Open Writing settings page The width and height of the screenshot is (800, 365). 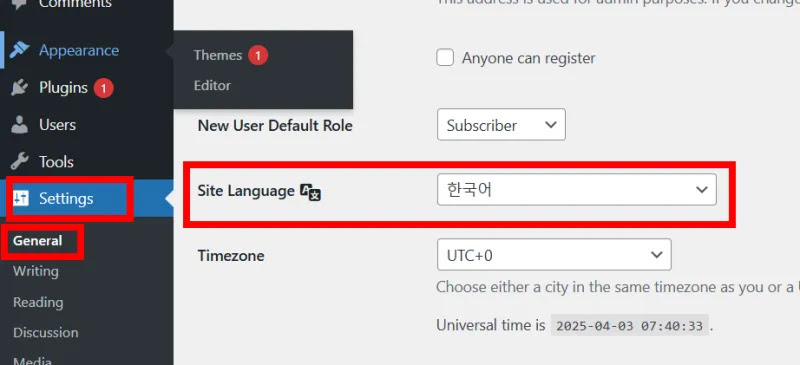coord(36,271)
